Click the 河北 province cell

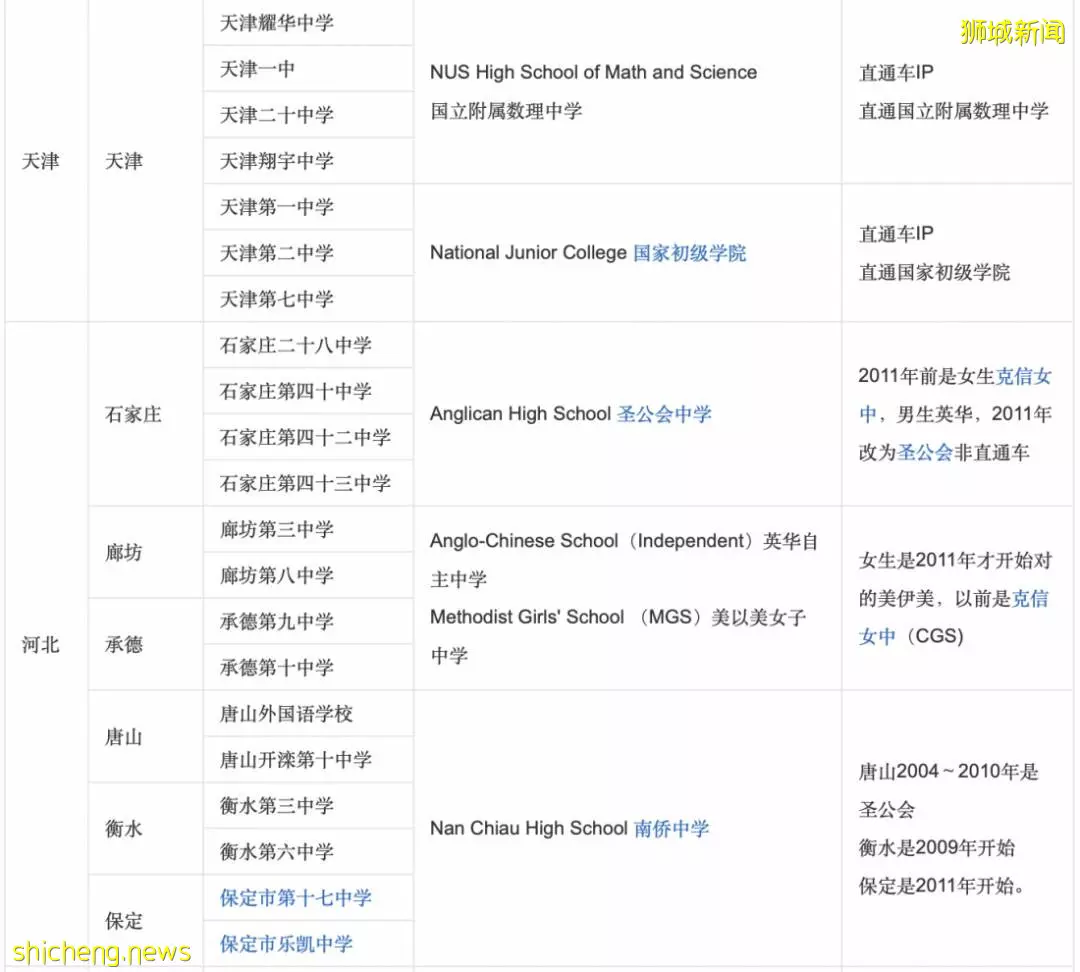pyautogui.click(x=46, y=645)
